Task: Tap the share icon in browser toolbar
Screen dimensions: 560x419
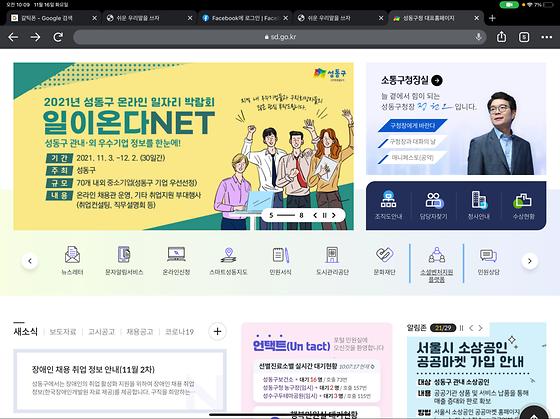Action: coord(501,37)
